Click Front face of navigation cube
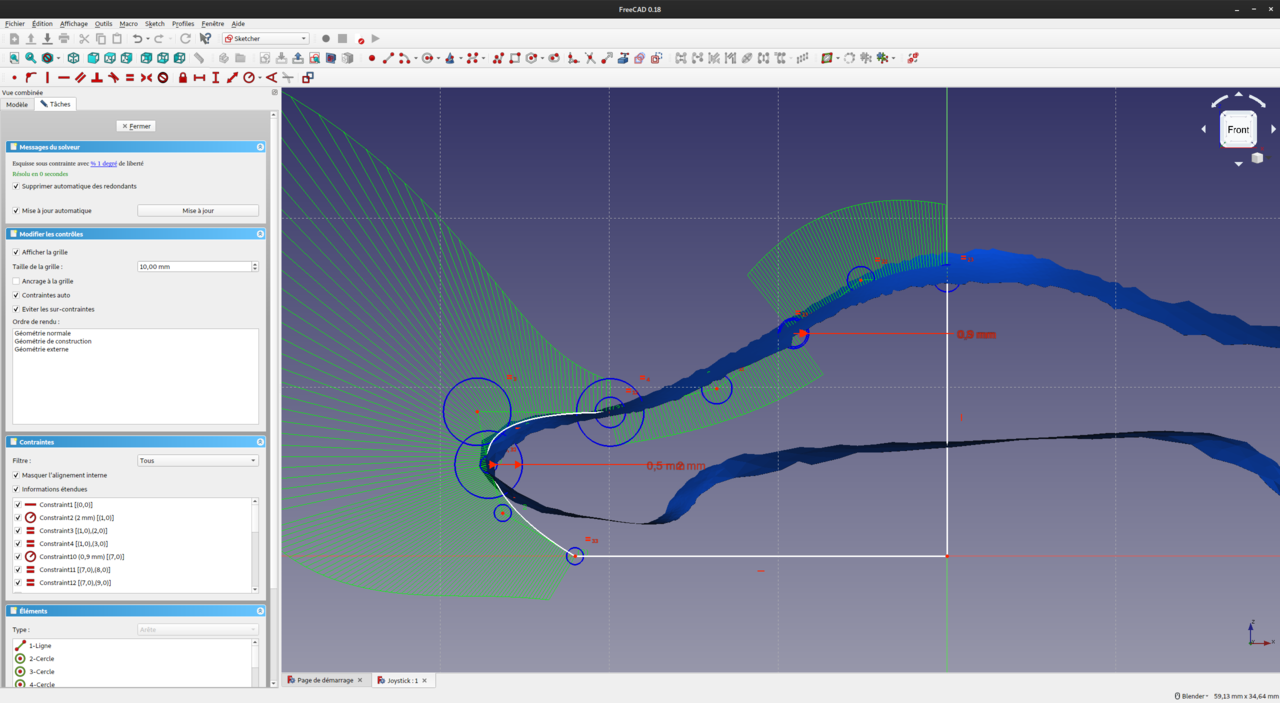1280x703 pixels. tap(1238, 129)
